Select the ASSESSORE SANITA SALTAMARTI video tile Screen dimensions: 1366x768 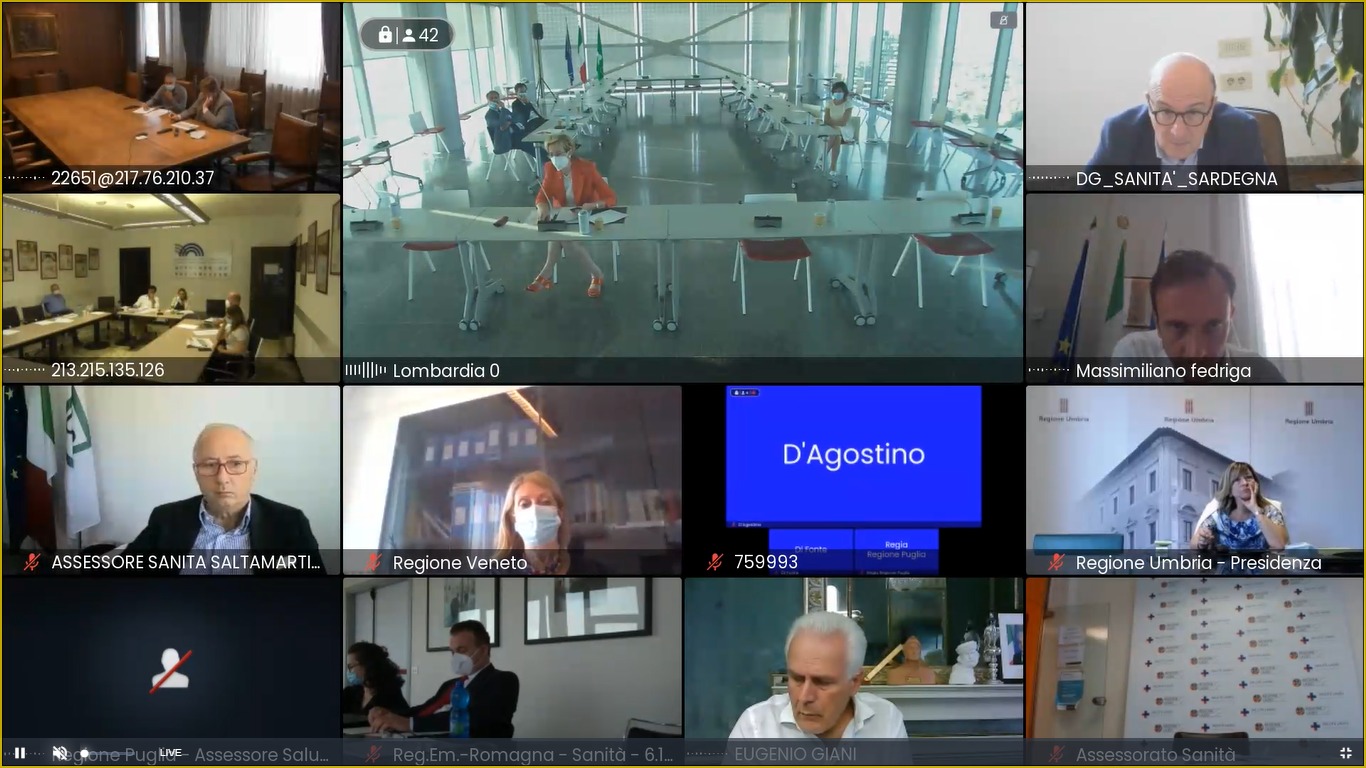coord(171,480)
